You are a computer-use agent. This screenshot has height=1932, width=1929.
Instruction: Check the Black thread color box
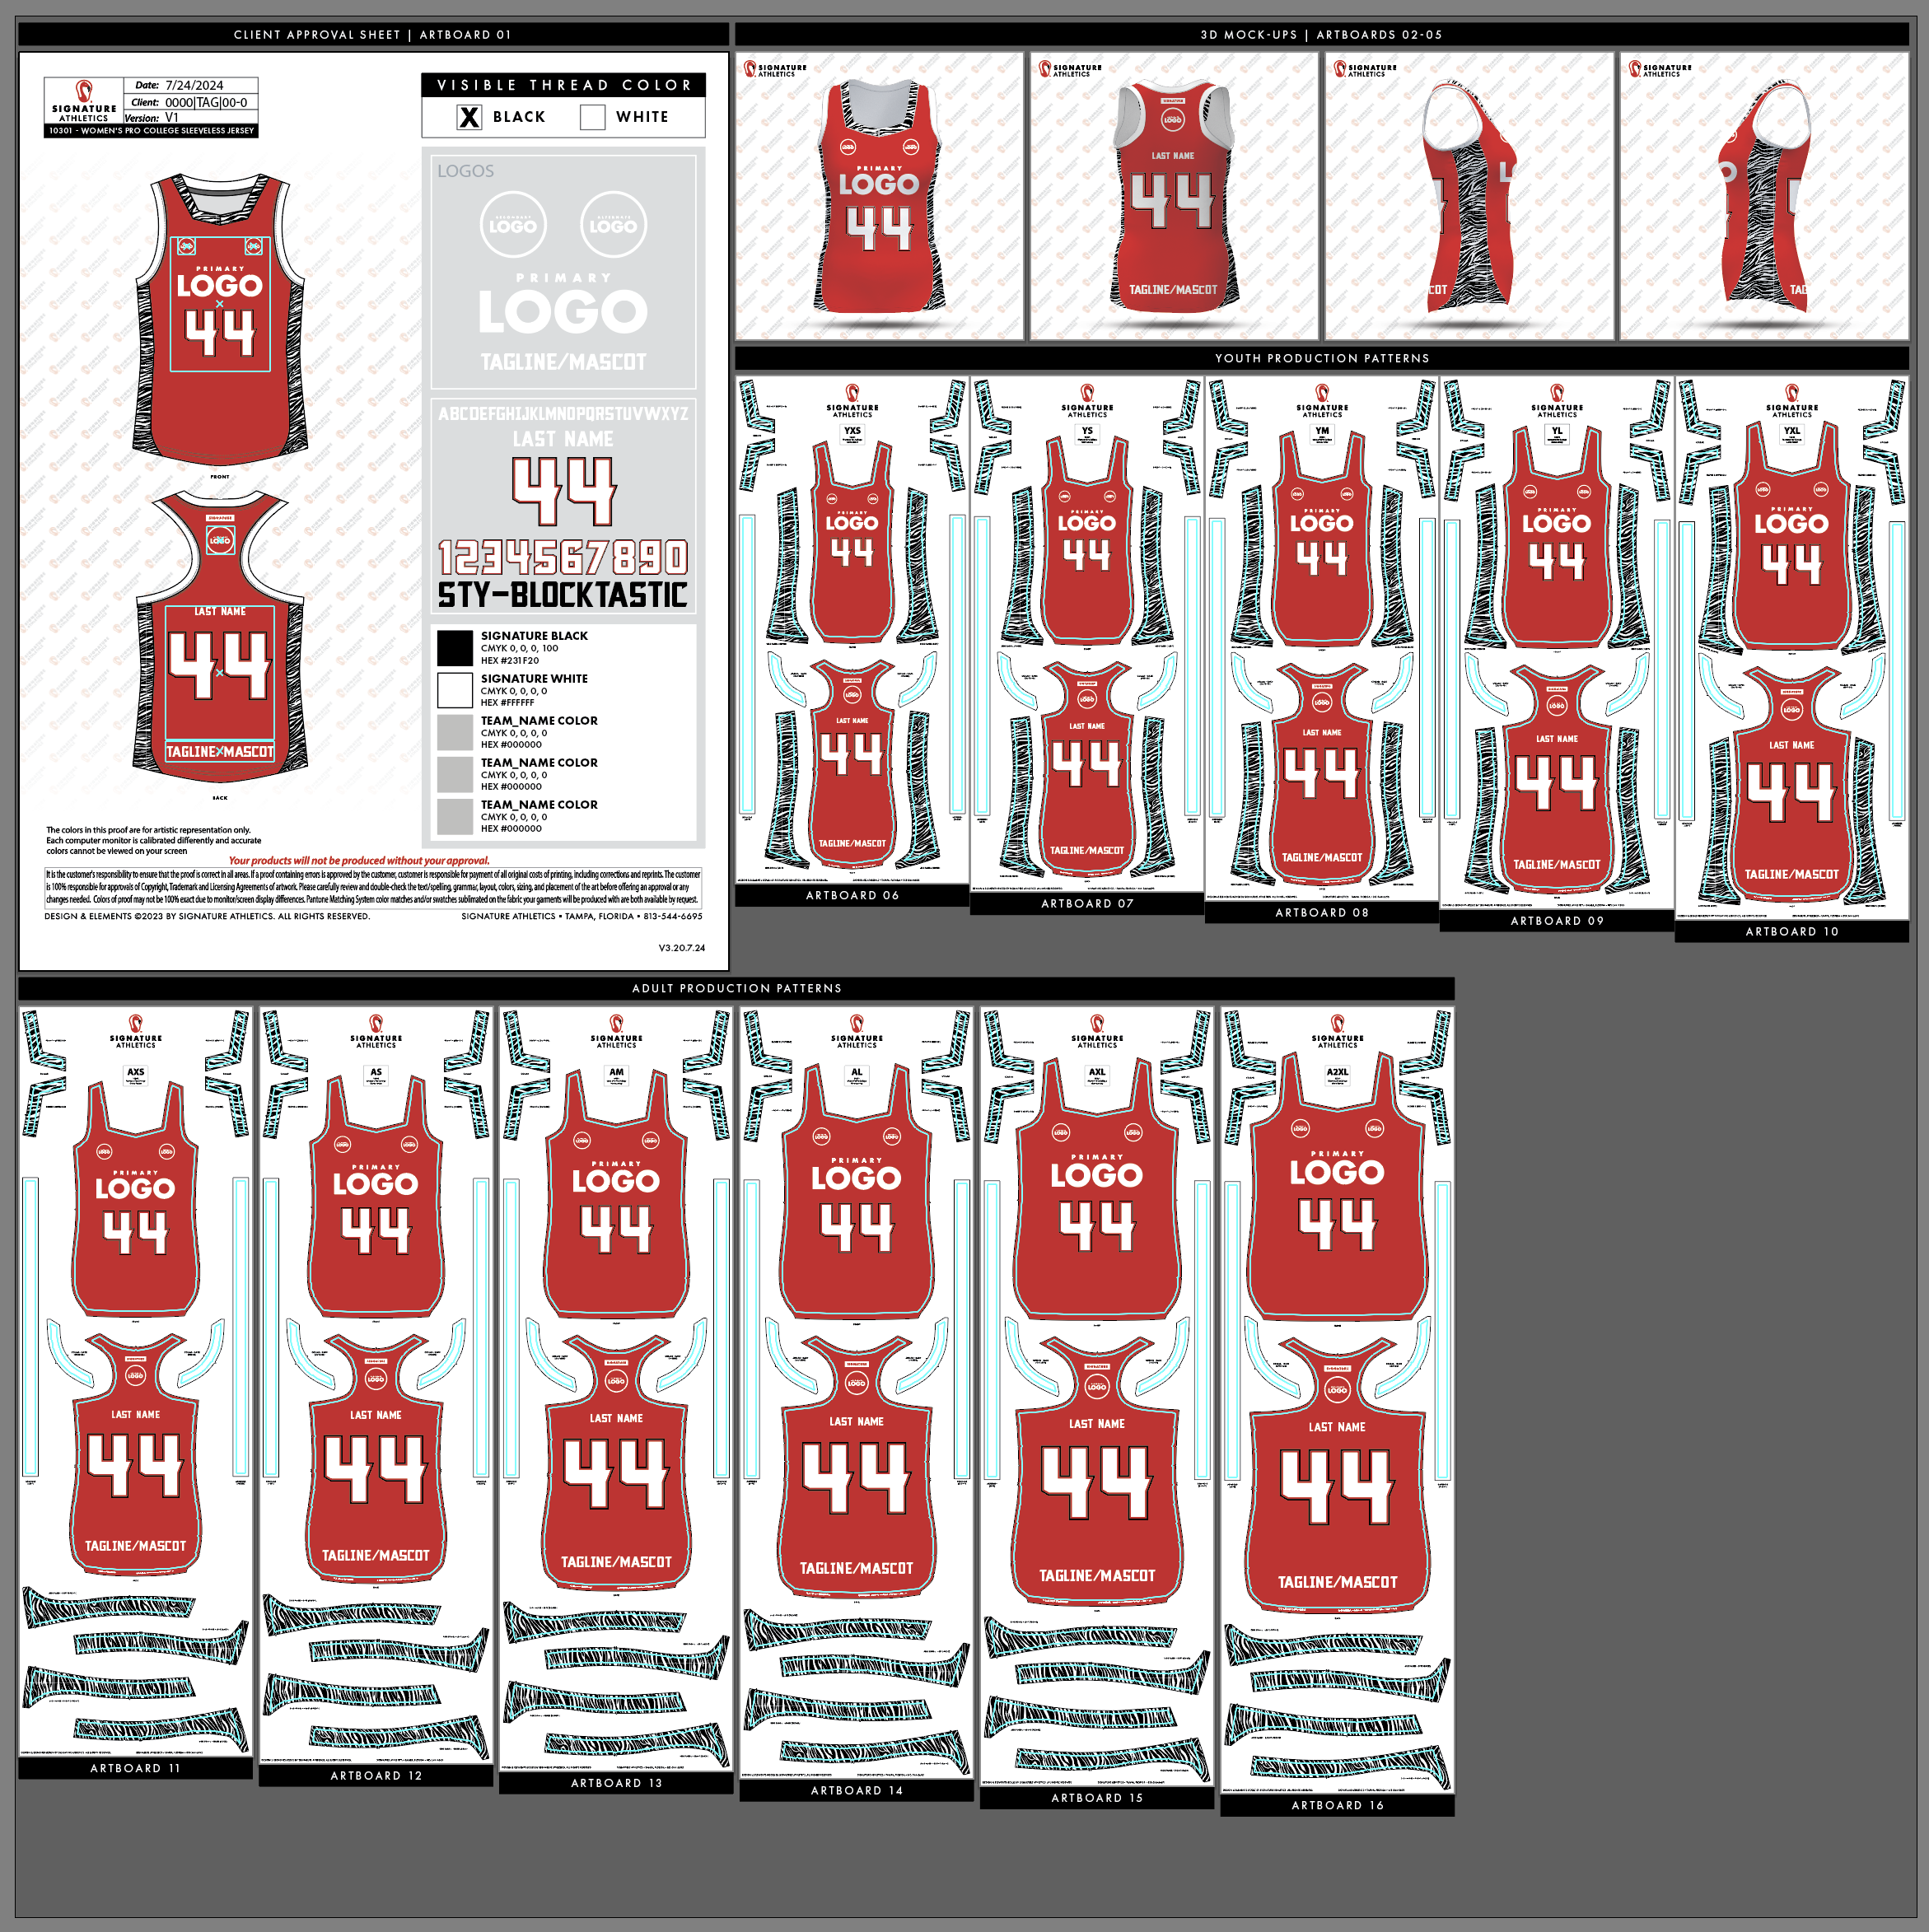pos(469,117)
